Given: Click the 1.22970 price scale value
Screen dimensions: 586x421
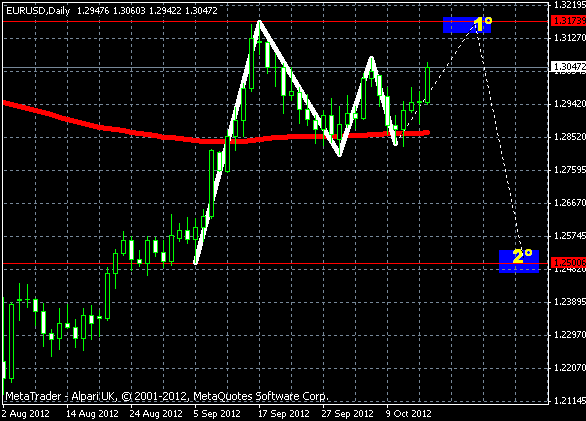Looking at the screenshot, I should 570,335.
